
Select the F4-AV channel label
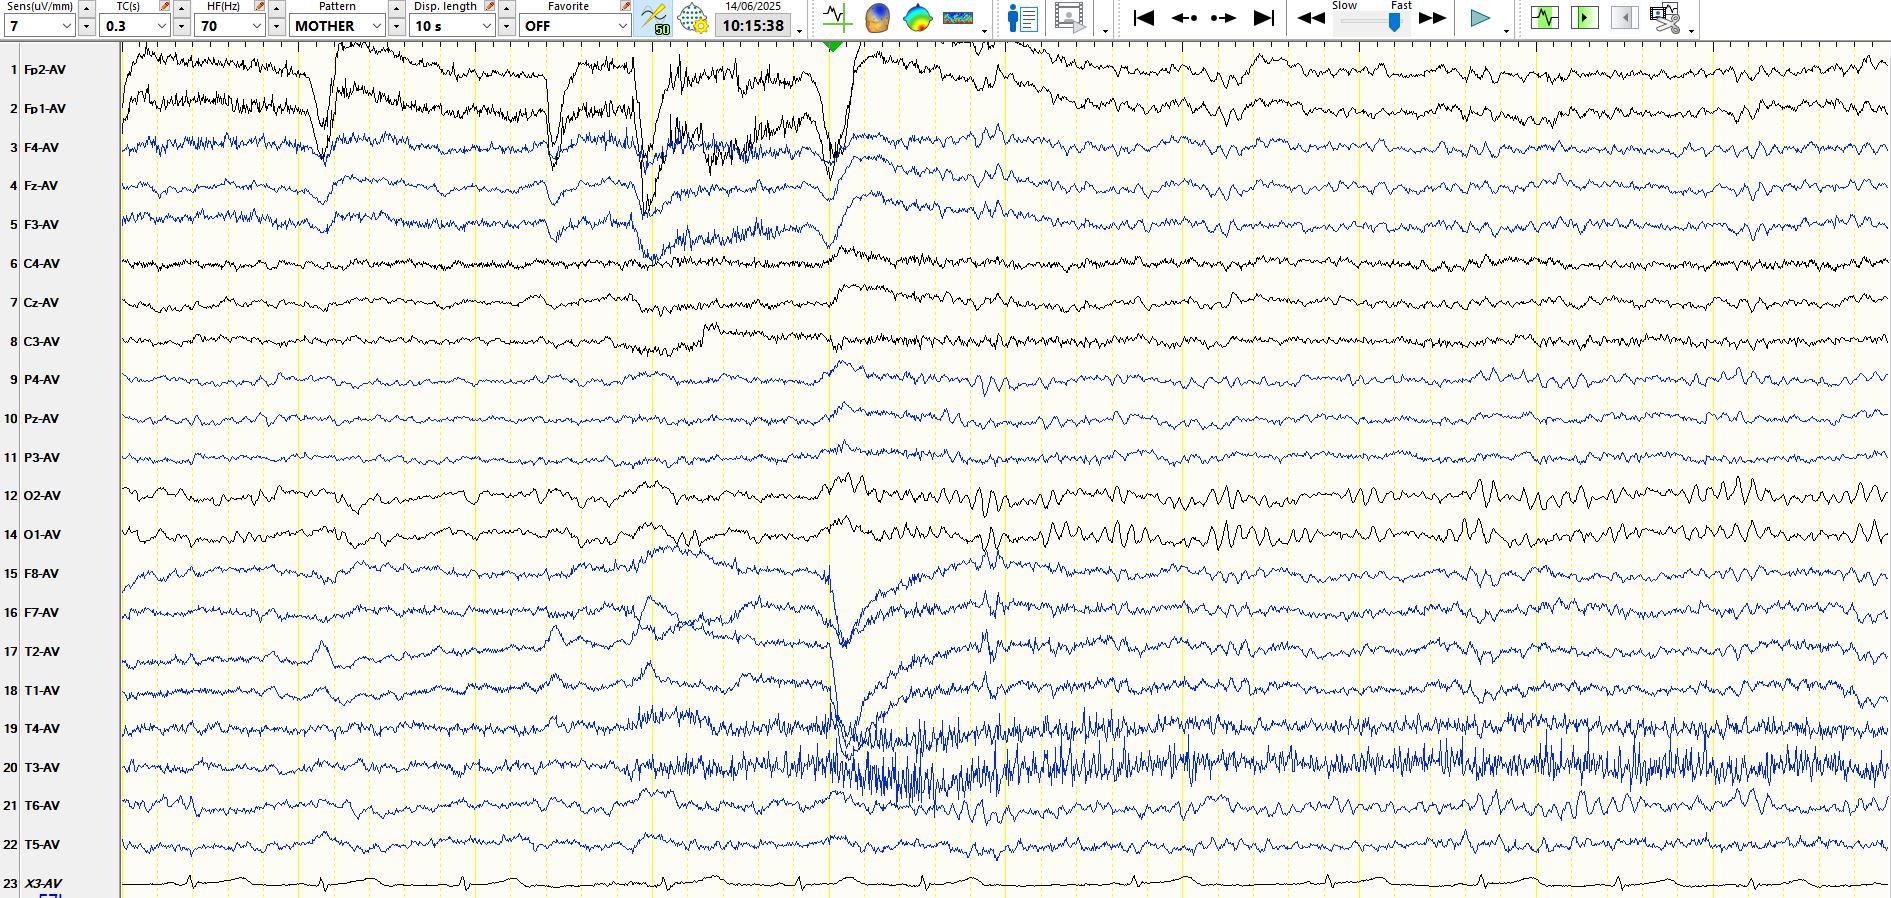pyautogui.click(x=41, y=148)
